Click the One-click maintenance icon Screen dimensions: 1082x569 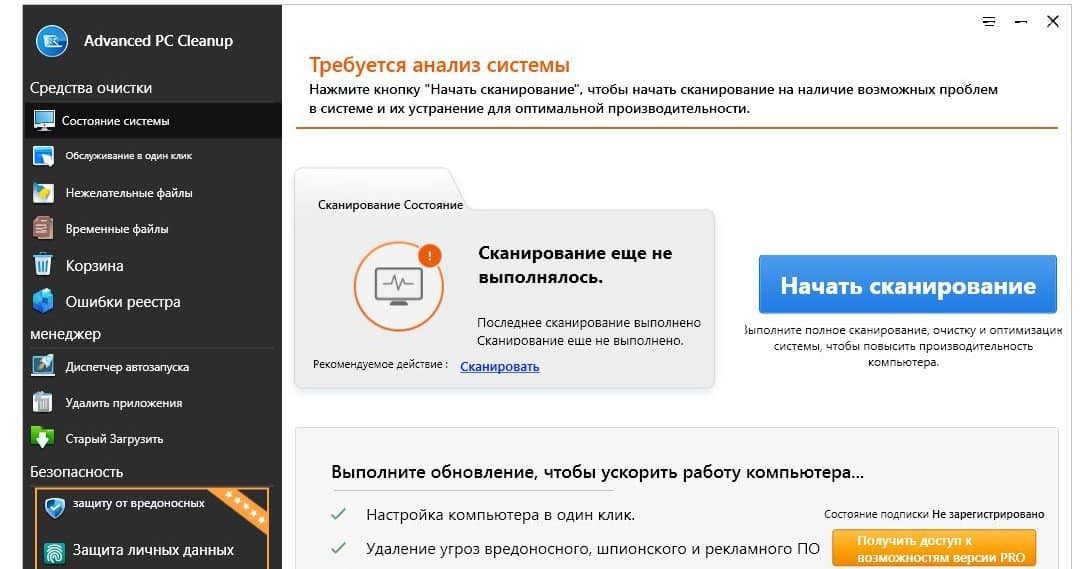pos(44,156)
